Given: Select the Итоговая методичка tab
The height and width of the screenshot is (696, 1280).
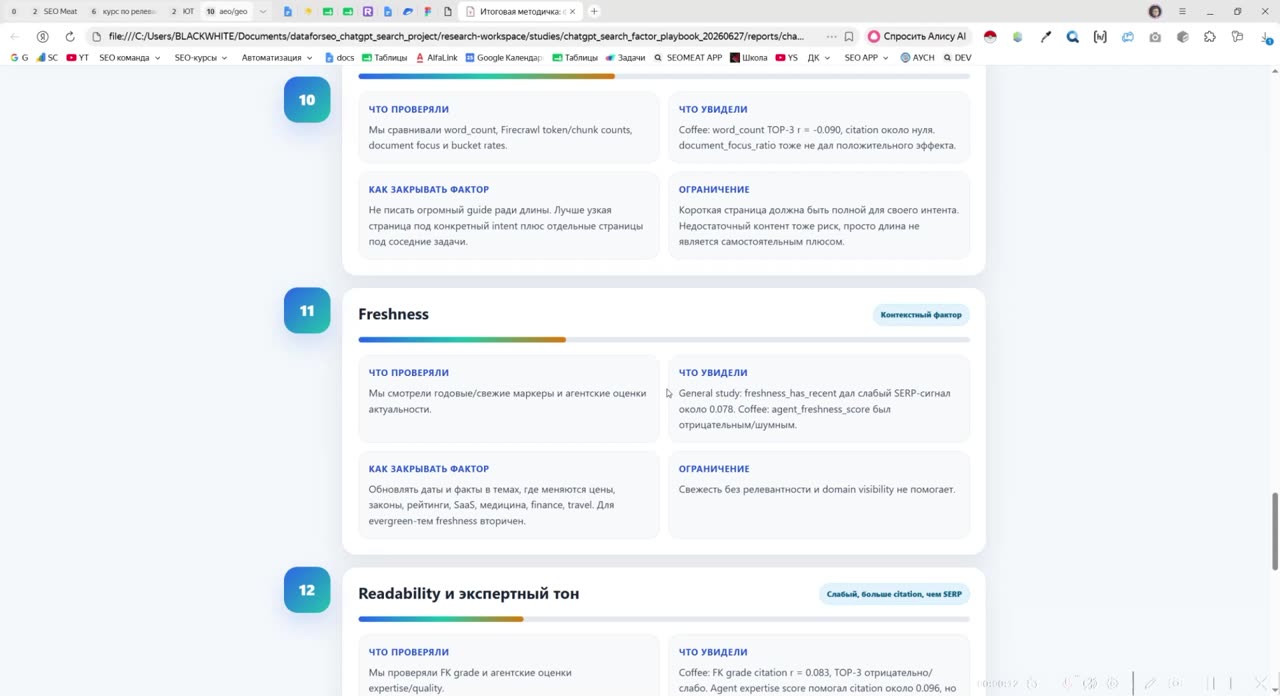Looking at the screenshot, I should tap(521, 11).
